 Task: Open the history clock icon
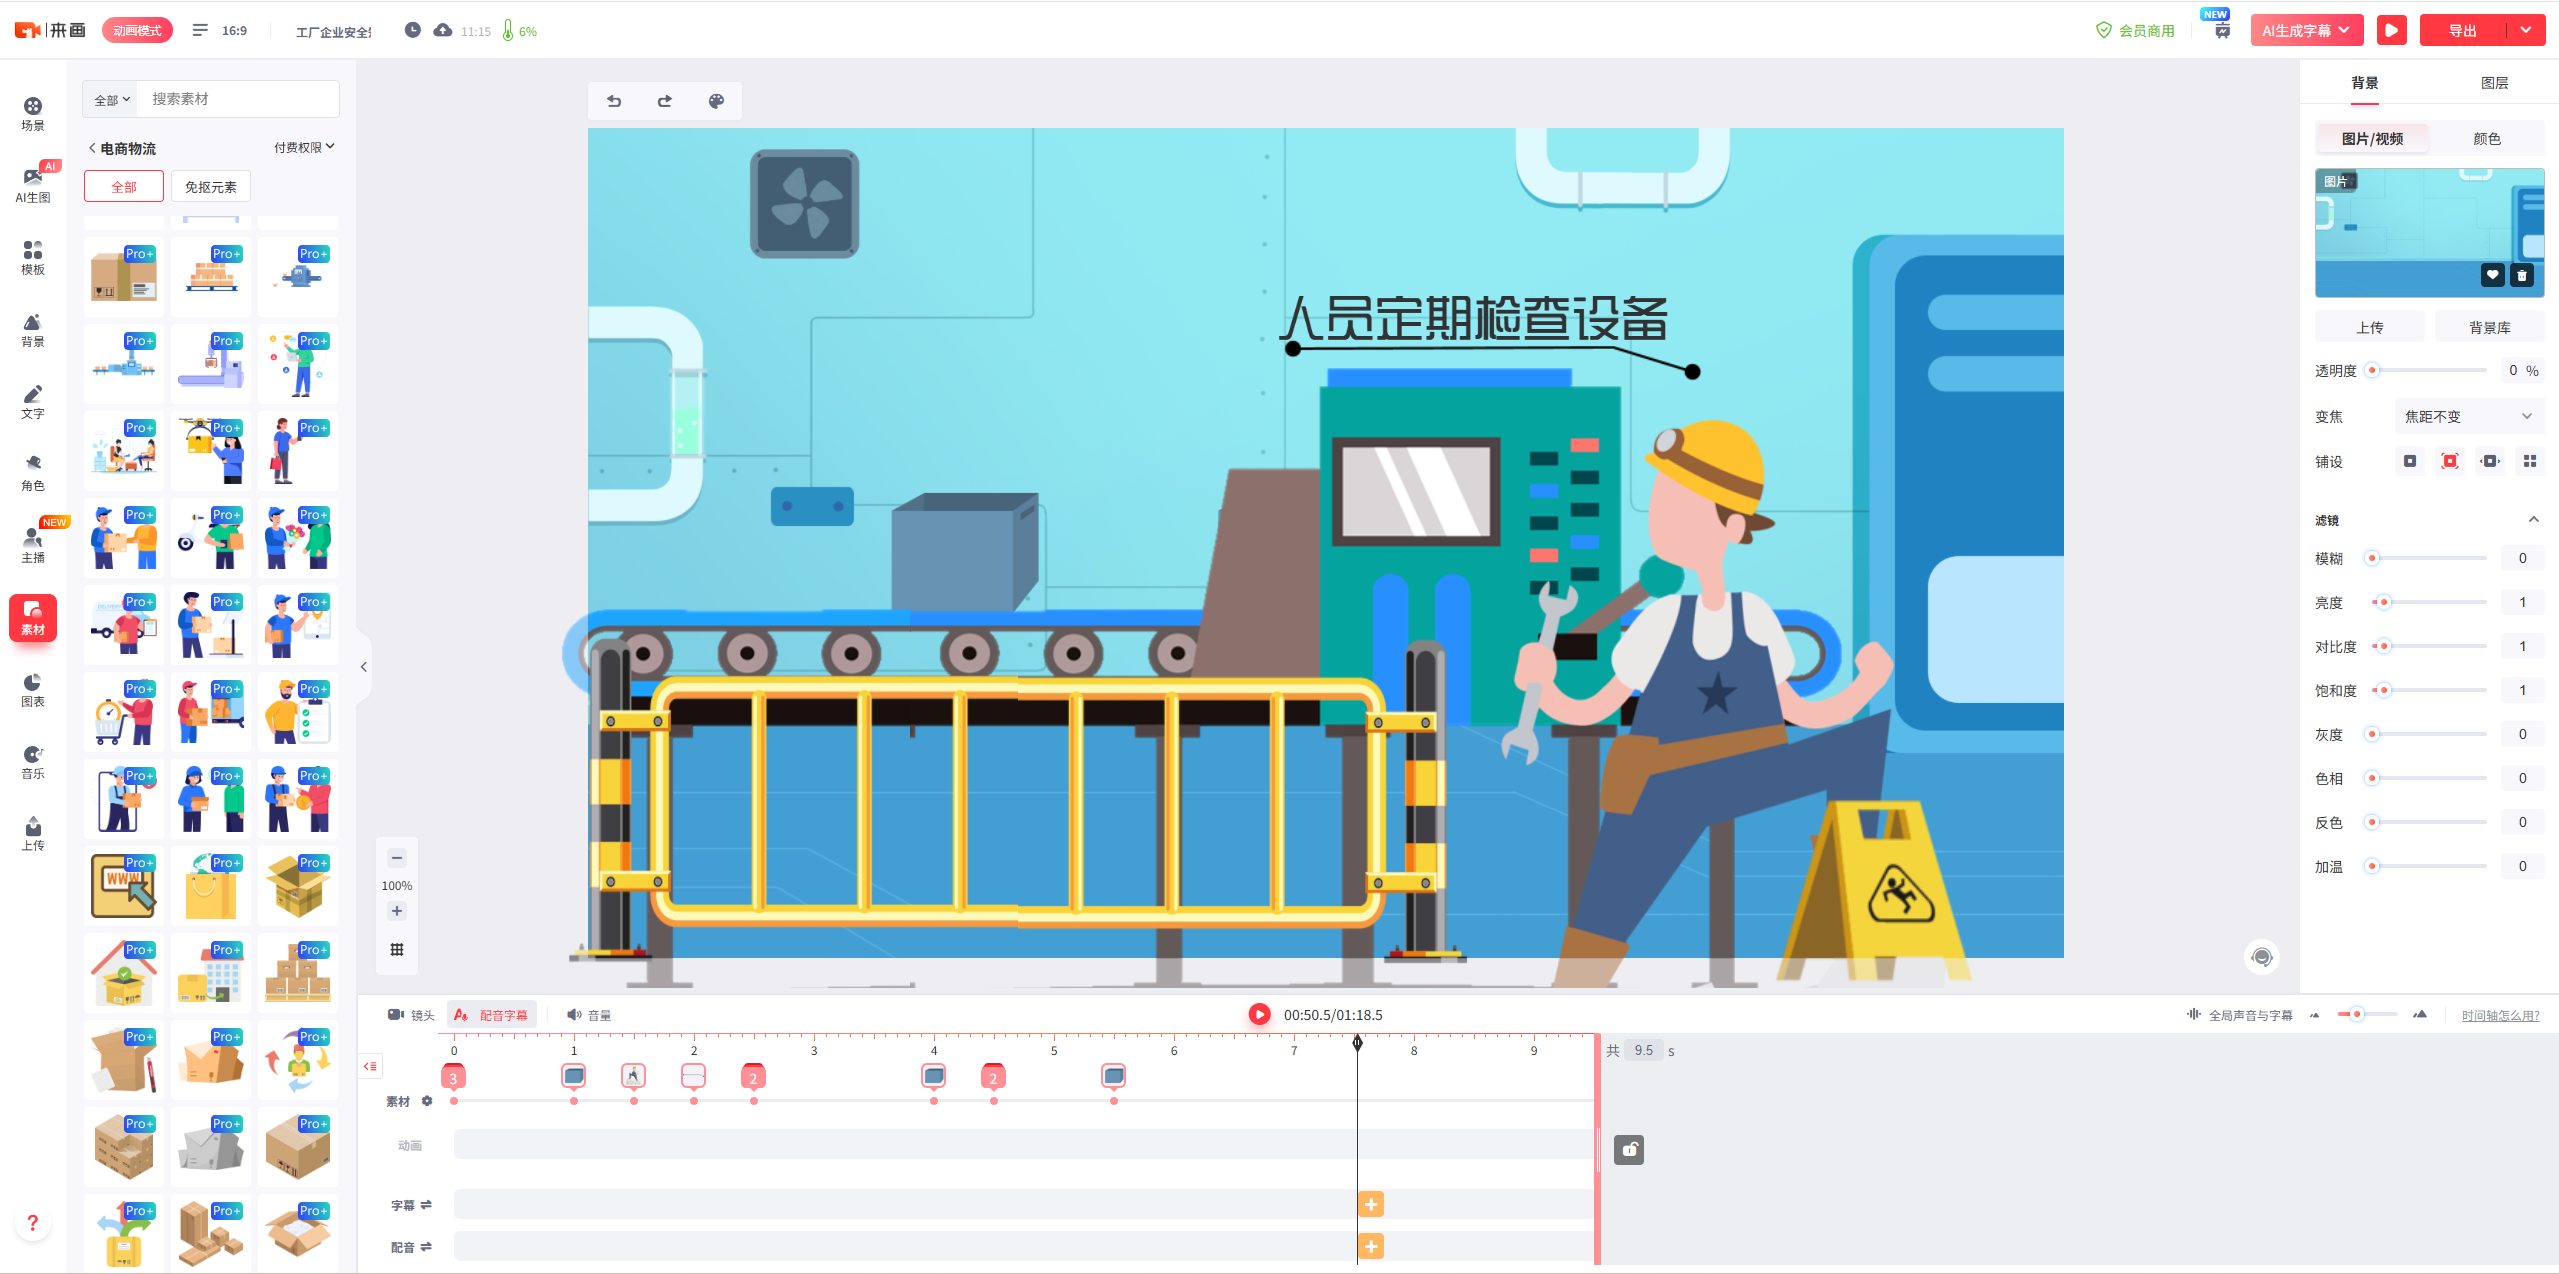pos(412,30)
